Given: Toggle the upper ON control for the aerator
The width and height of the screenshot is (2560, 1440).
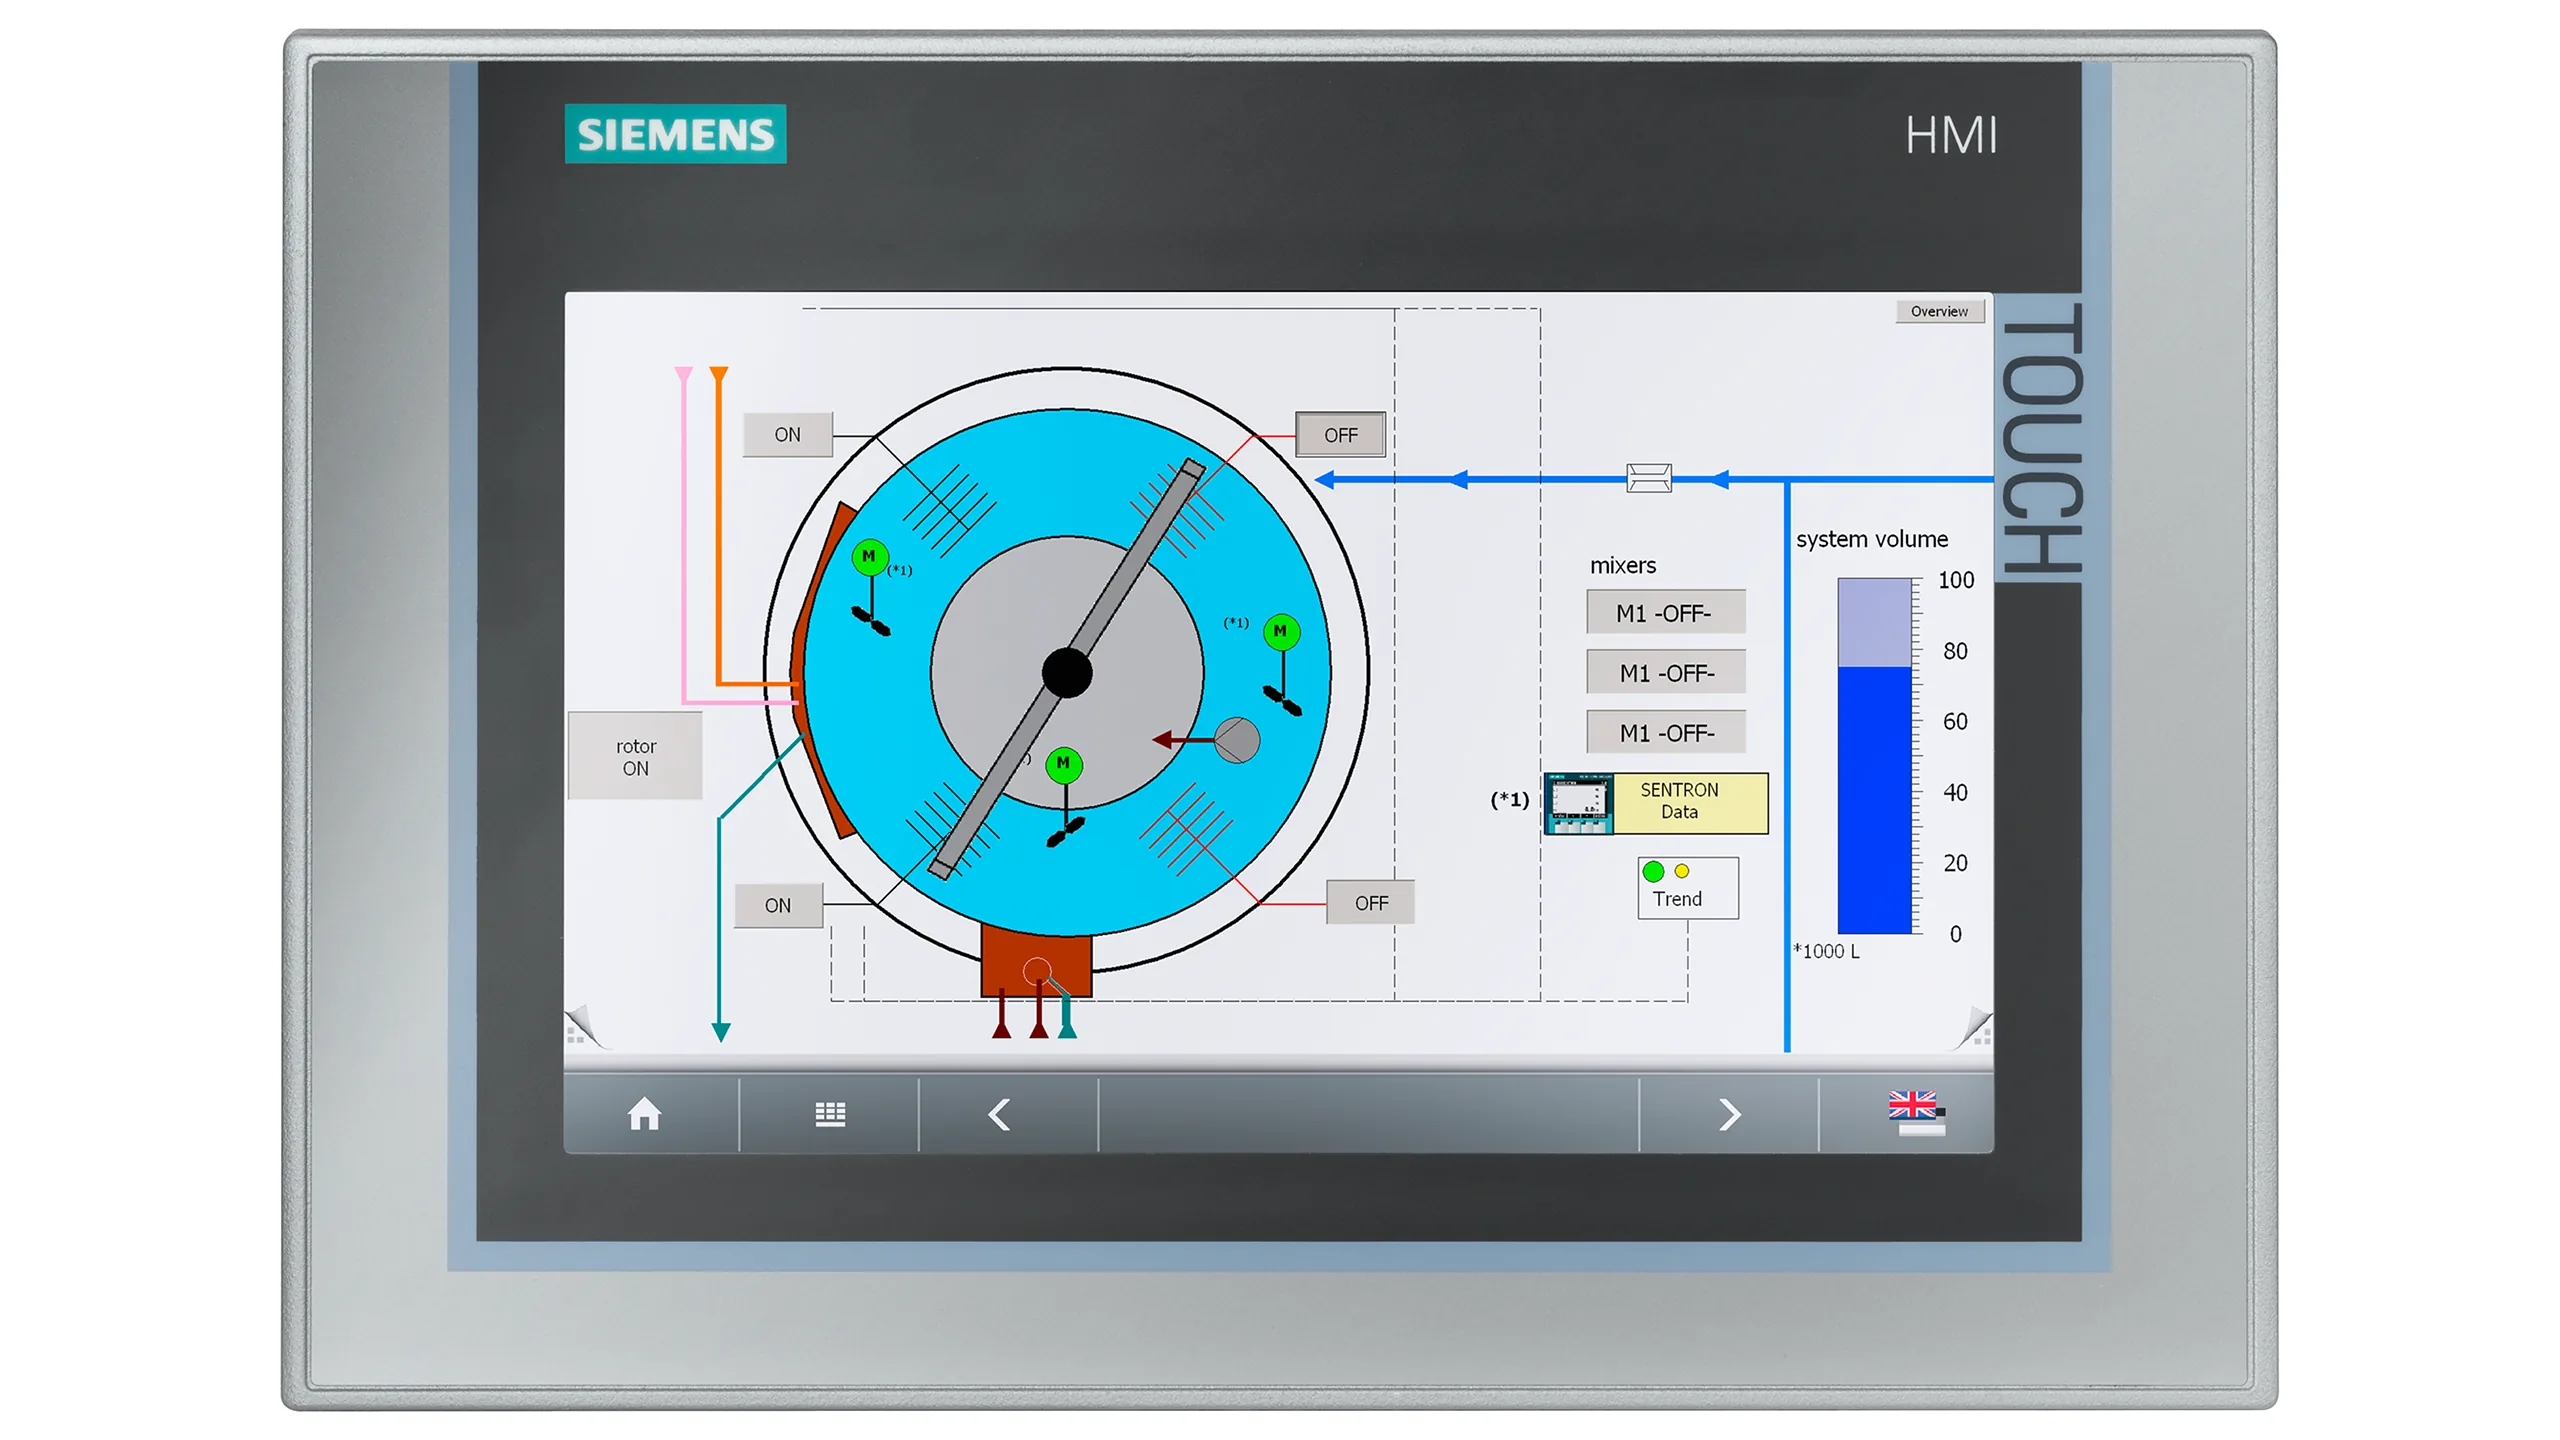Looking at the screenshot, I should [x=786, y=433].
